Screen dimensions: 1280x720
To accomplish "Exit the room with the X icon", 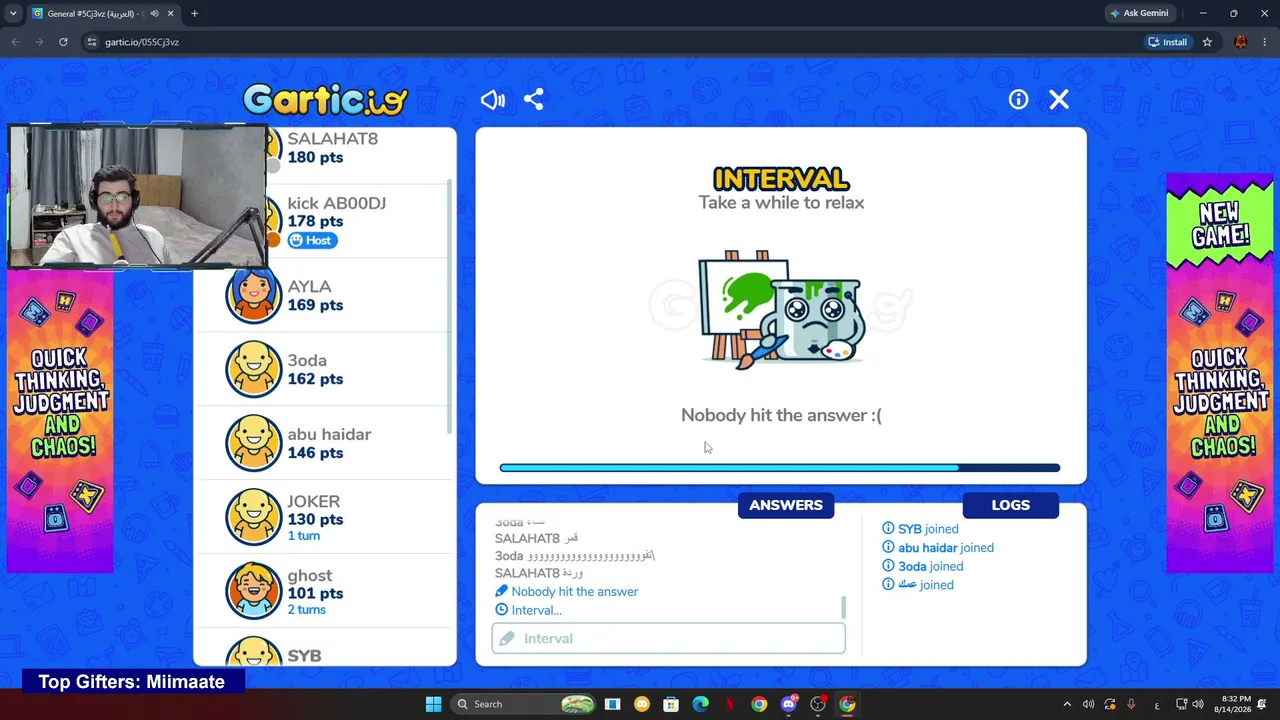I will [1059, 99].
